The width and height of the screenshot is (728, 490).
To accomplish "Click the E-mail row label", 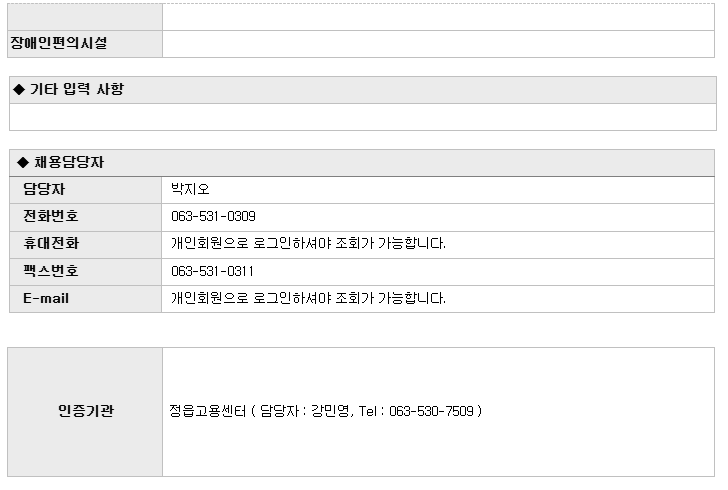I will tap(46, 298).
